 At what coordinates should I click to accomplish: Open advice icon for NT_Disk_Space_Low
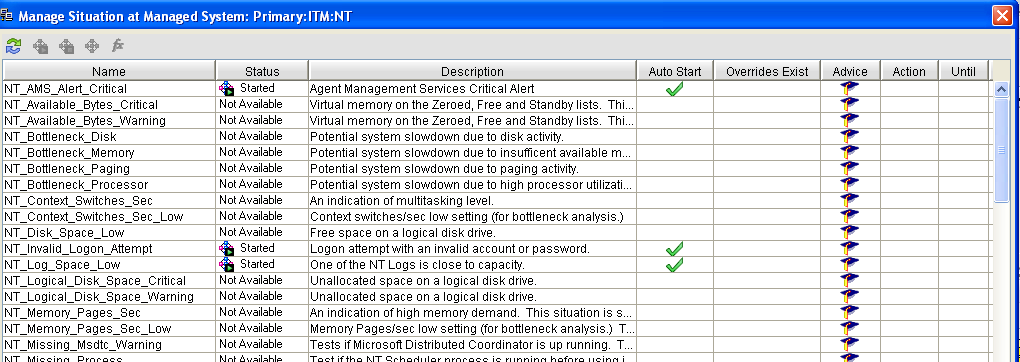coord(850,232)
